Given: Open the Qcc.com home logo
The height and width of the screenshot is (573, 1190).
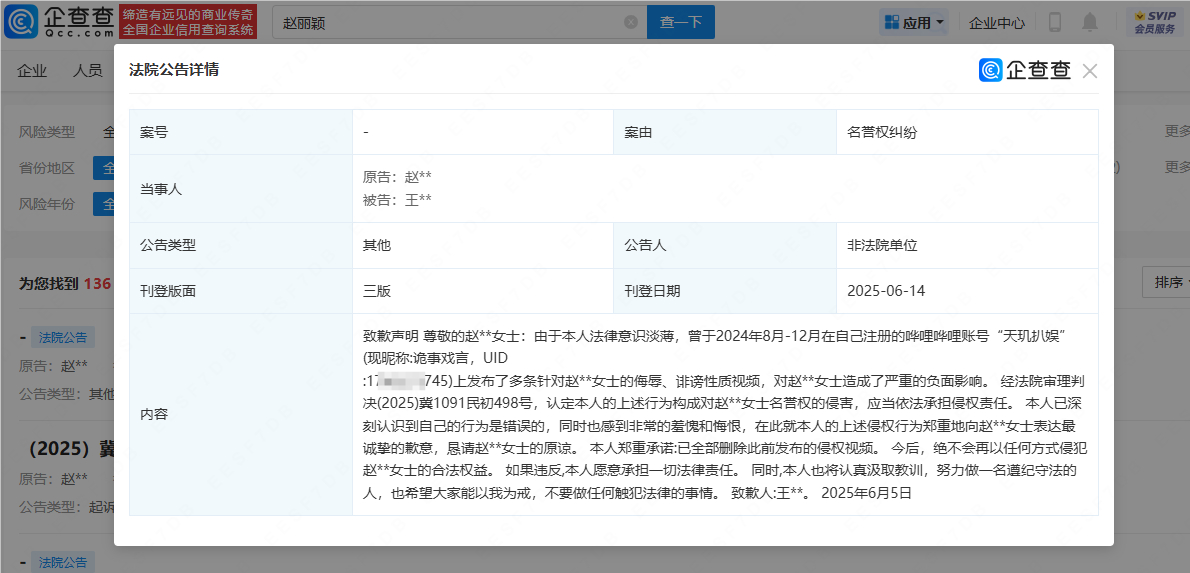Looking at the screenshot, I should click(59, 21).
